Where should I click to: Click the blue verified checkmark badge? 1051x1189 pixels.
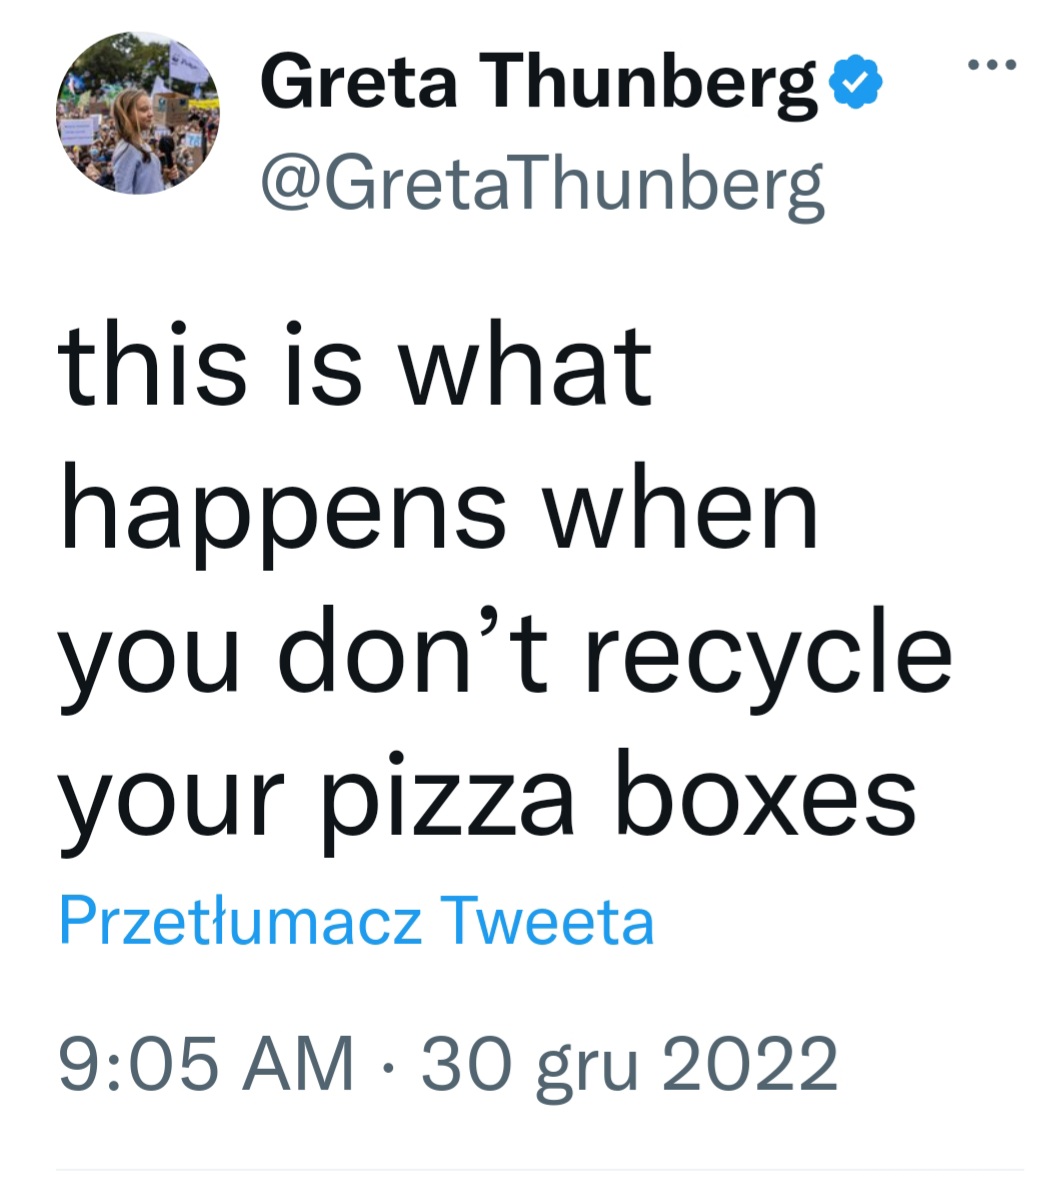click(x=857, y=83)
